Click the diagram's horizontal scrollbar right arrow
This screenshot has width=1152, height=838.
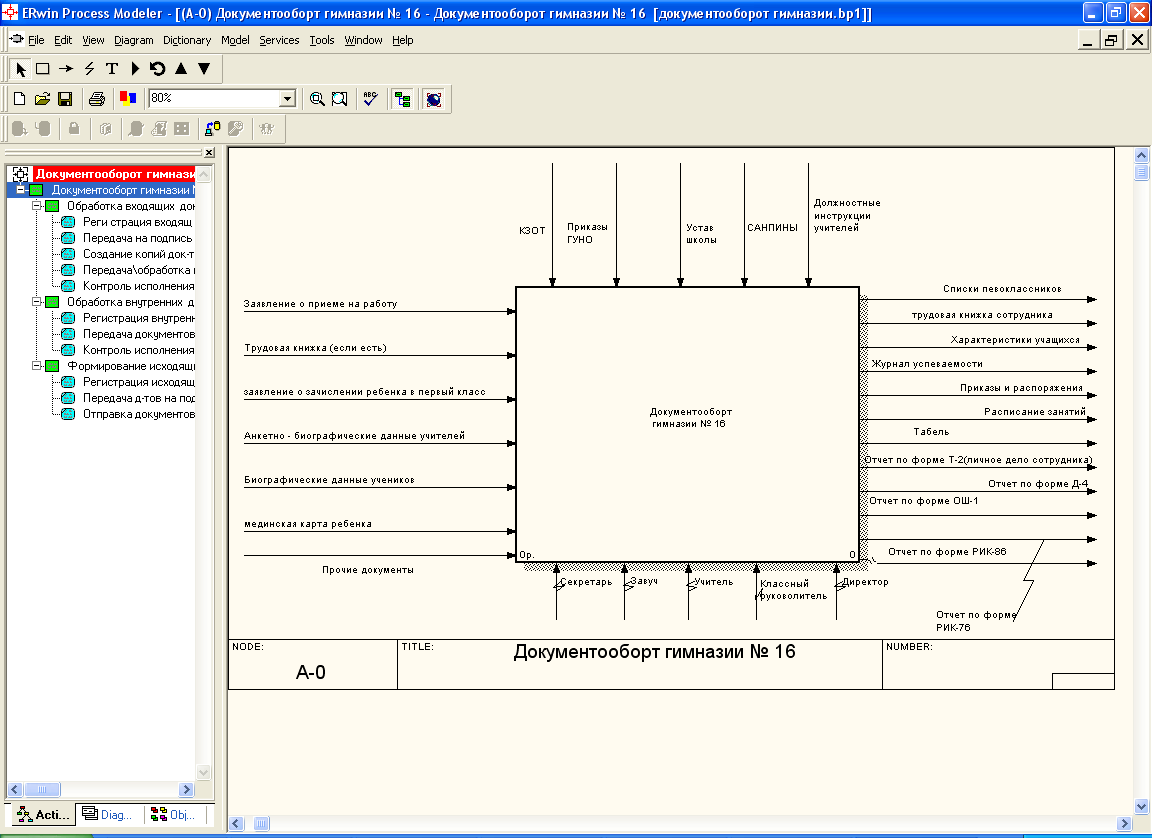[x=1122, y=824]
